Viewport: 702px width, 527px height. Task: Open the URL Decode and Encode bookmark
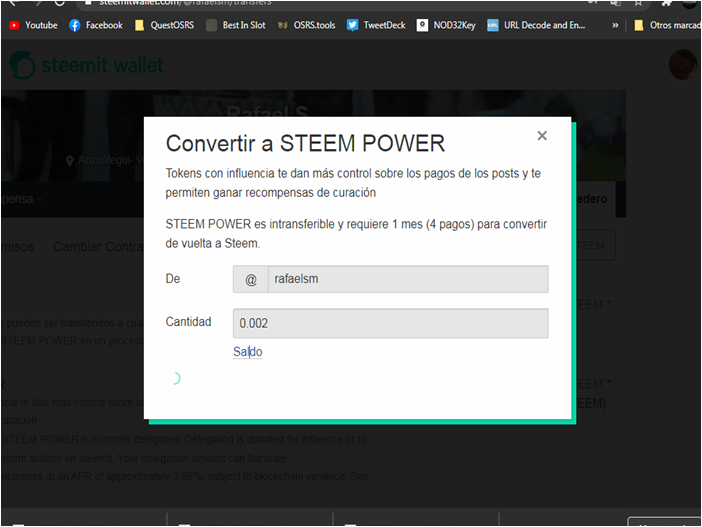pyautogui.click(x=536, y=25)
